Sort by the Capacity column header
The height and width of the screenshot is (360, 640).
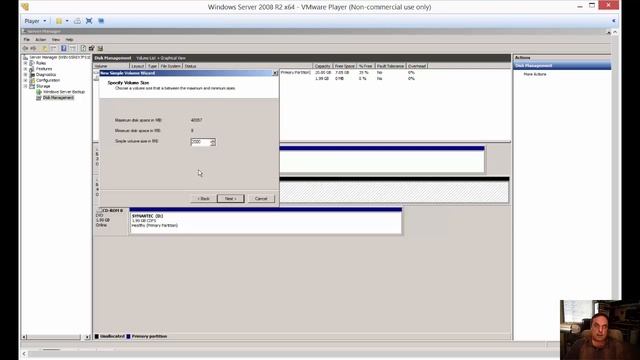[x=322, y=66]
